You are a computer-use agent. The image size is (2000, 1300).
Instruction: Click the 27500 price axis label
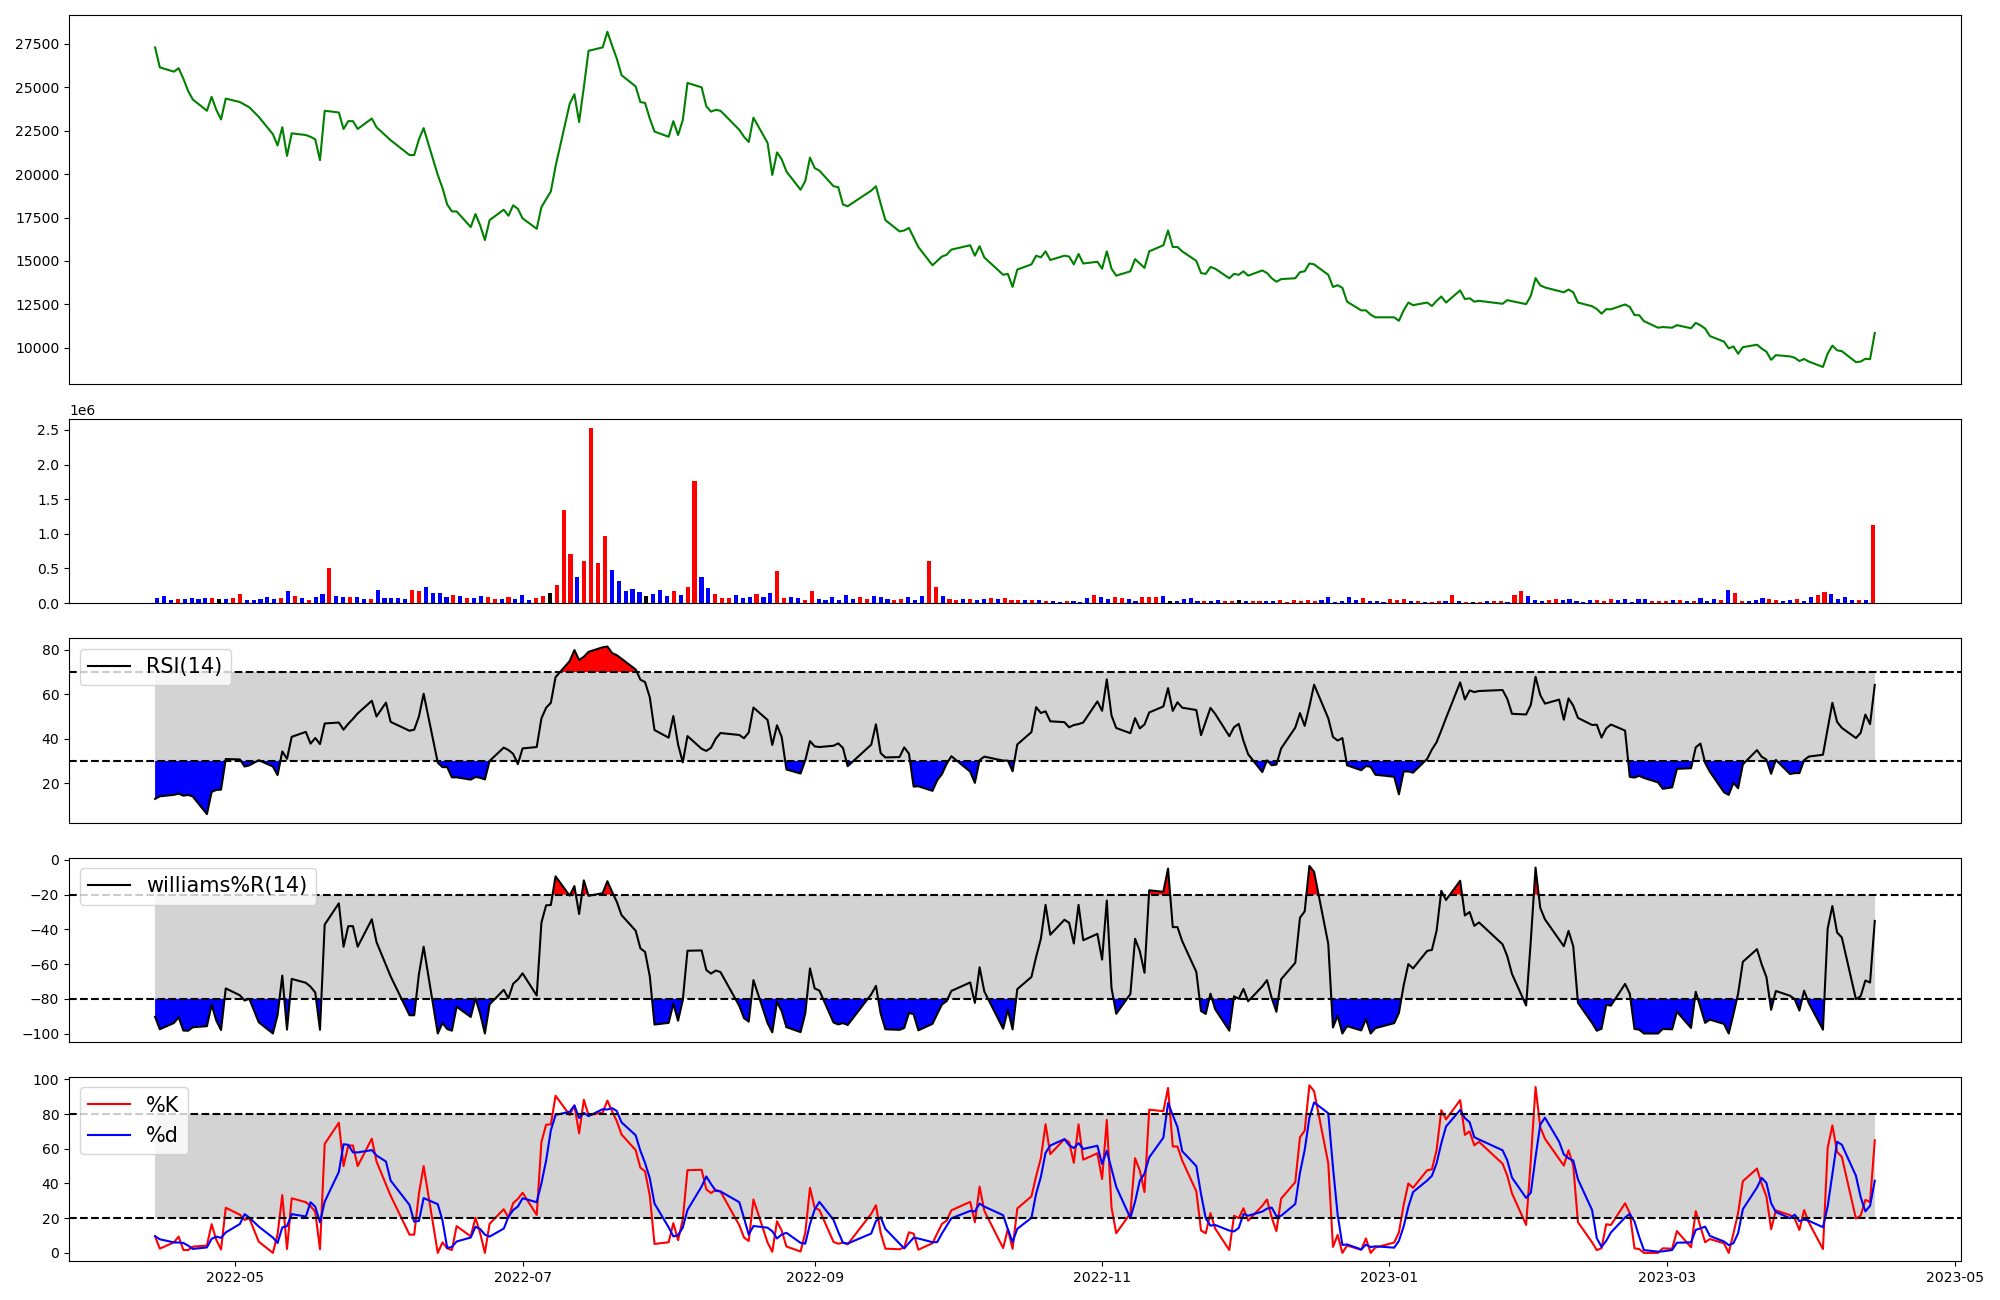click(37, 44)
